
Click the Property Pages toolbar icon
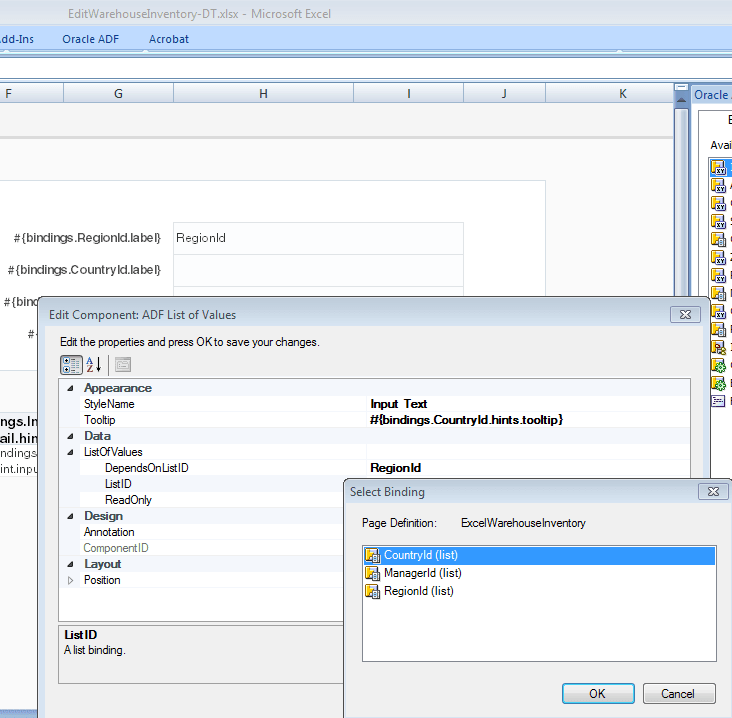(123, 365)
